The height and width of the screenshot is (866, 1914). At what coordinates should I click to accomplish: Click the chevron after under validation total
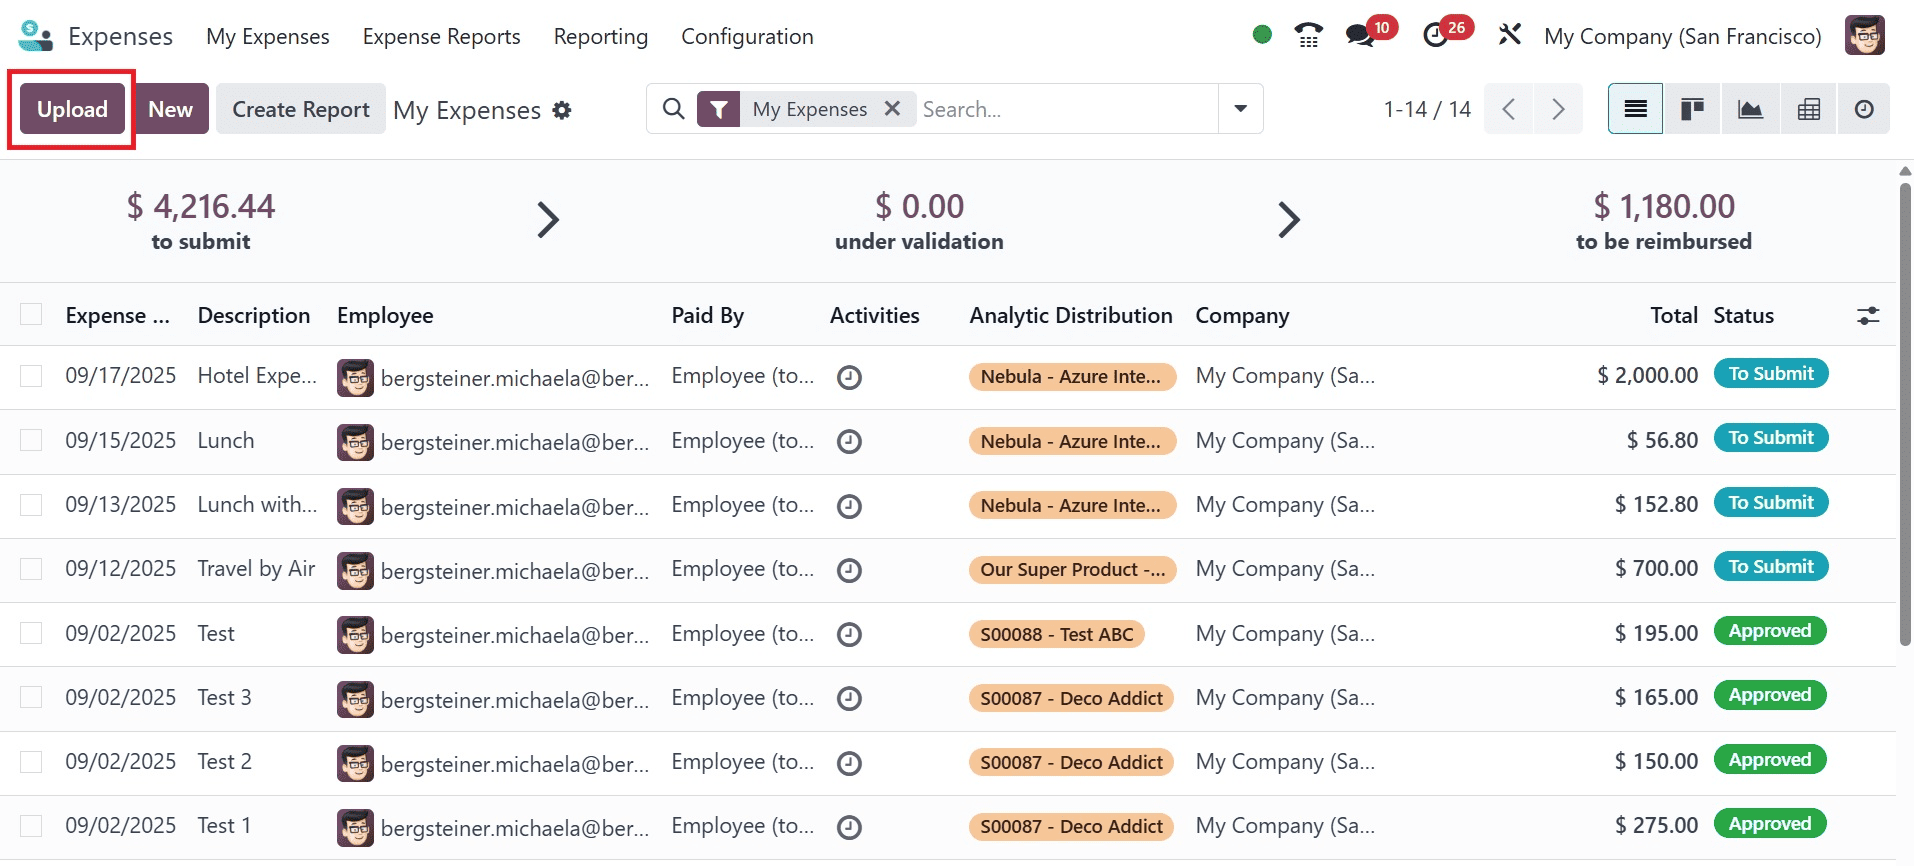(1289, 220)
